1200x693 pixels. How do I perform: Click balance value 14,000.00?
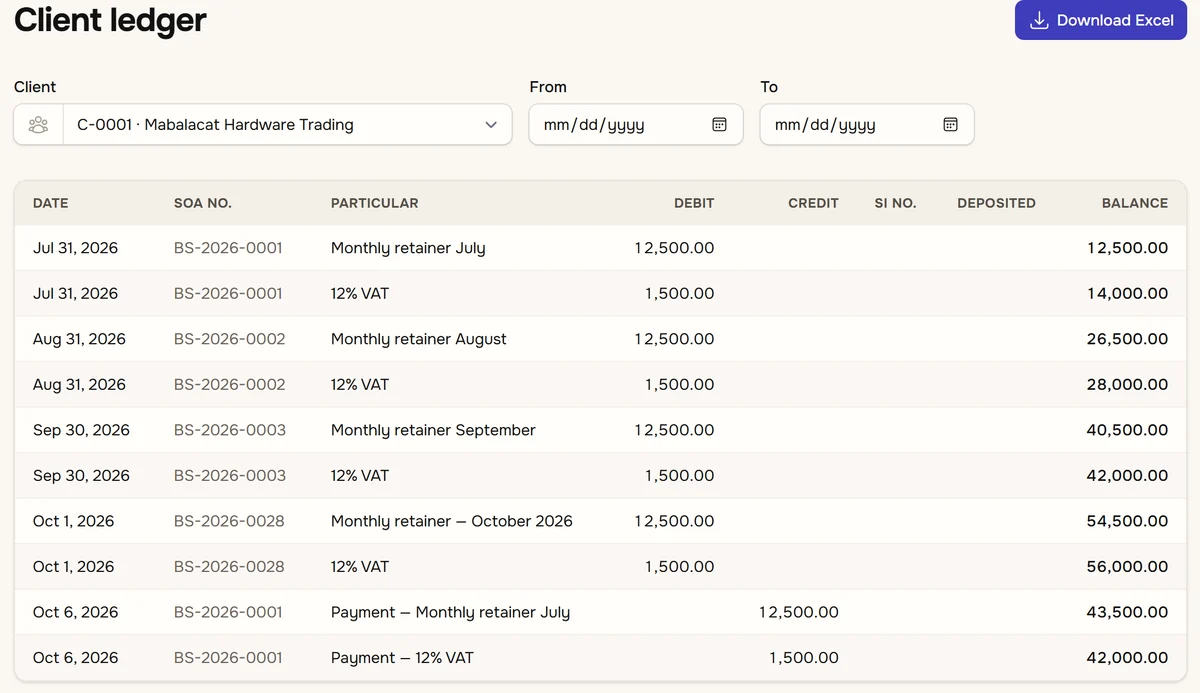(1128, 294)
